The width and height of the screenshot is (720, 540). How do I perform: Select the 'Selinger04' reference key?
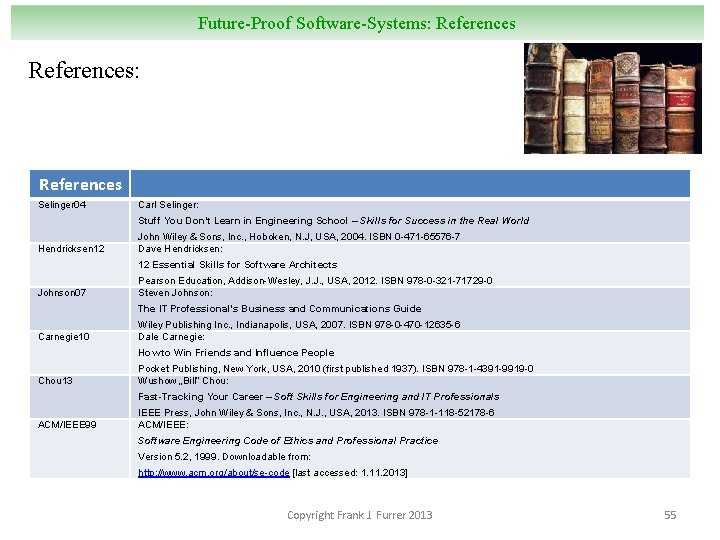(62, 205)
